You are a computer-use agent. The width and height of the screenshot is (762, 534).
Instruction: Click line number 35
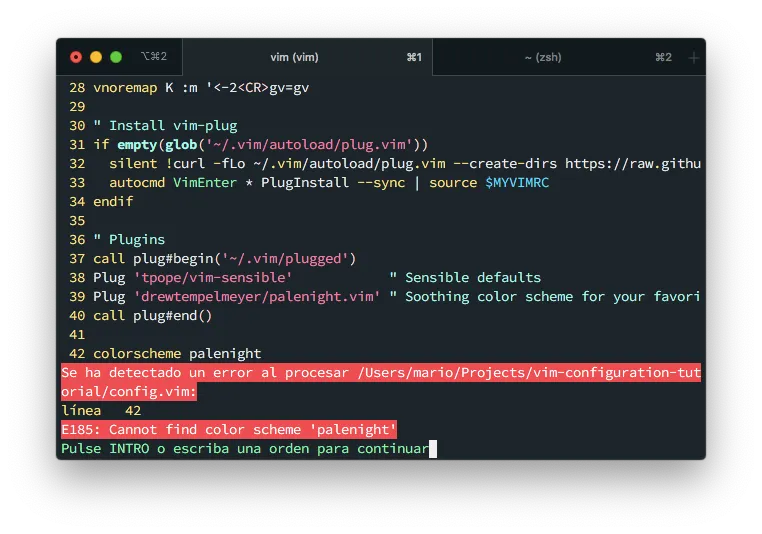tap(77, 221)
